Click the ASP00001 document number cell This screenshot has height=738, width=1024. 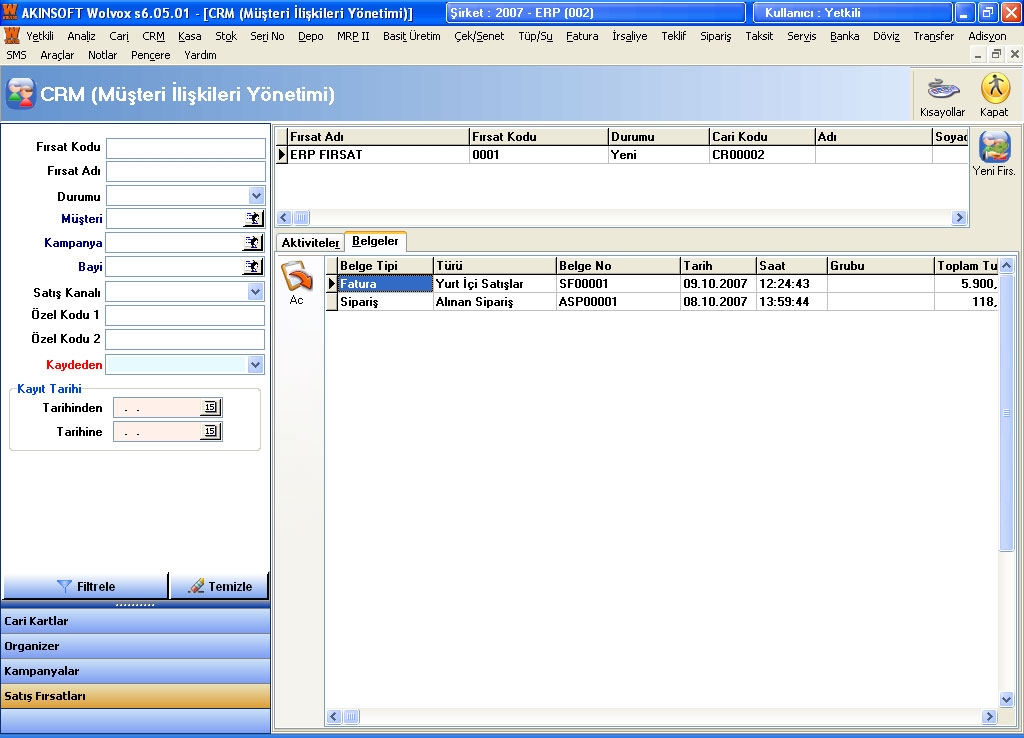618,302
